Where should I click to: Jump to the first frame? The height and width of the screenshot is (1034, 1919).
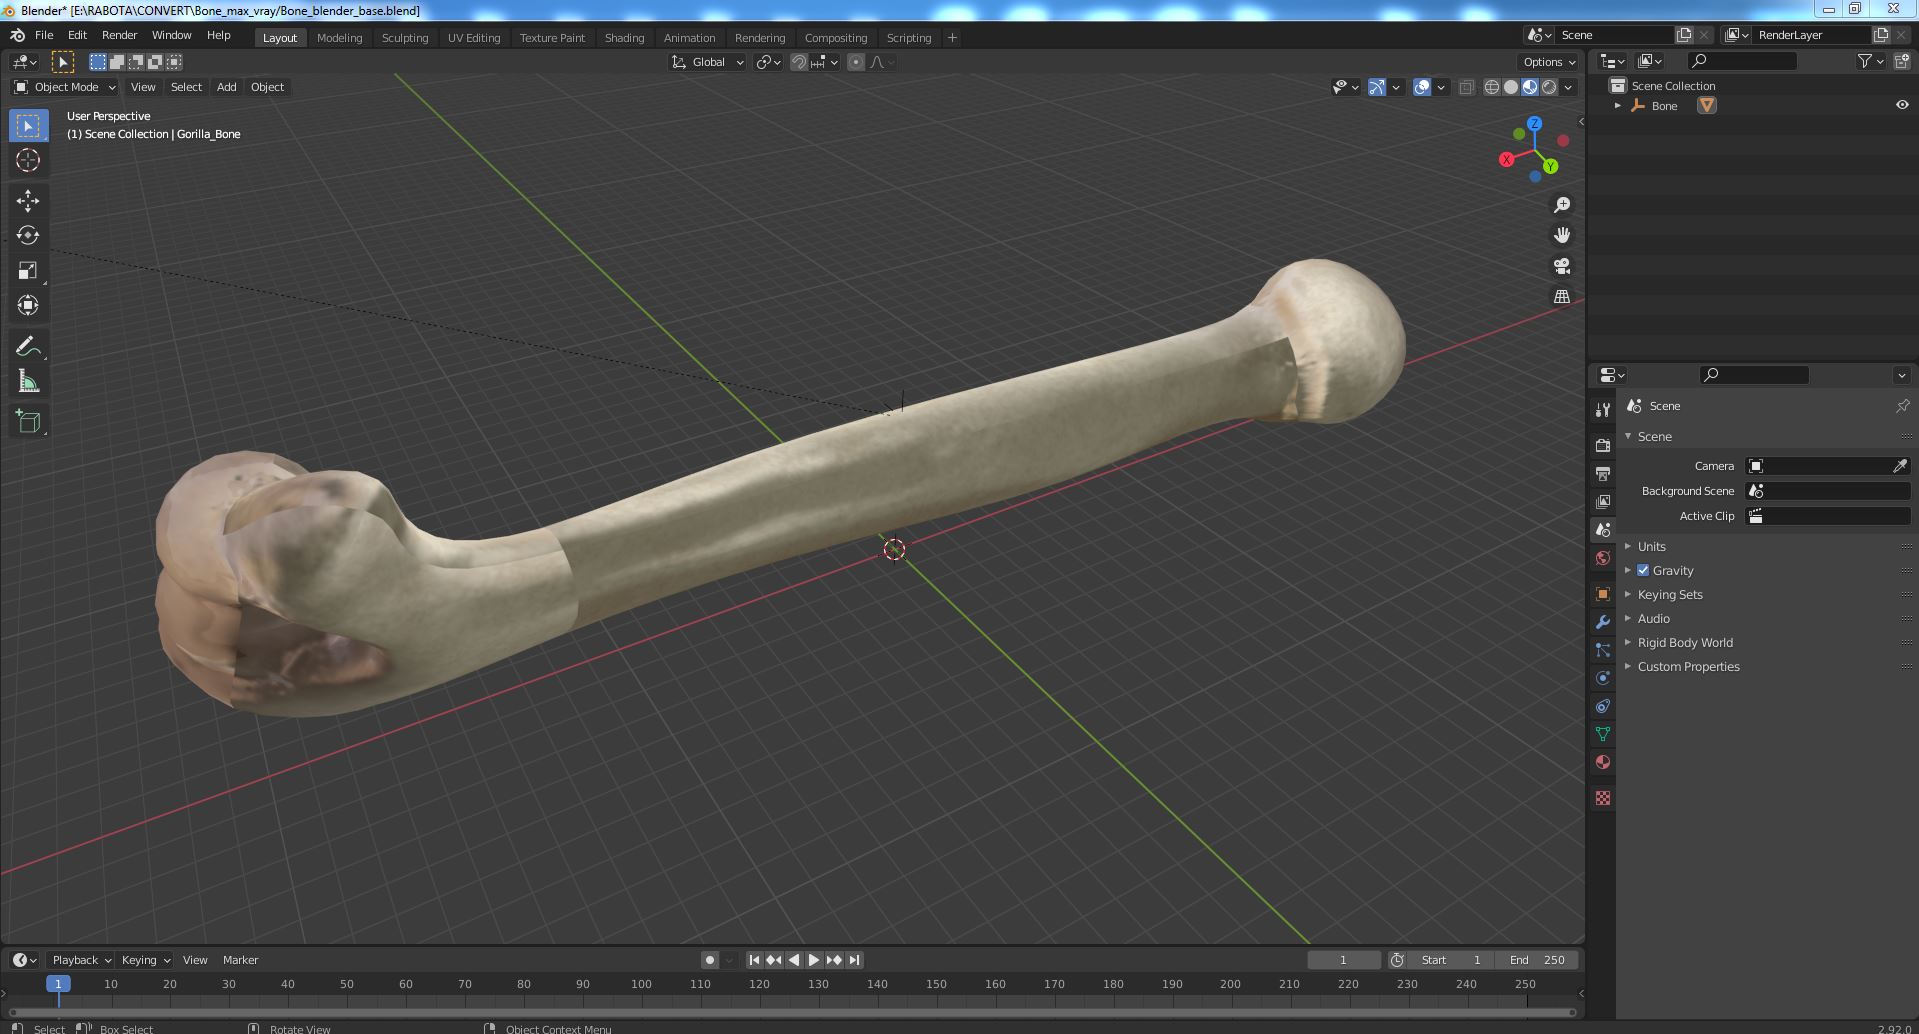(x=755, y=960)
